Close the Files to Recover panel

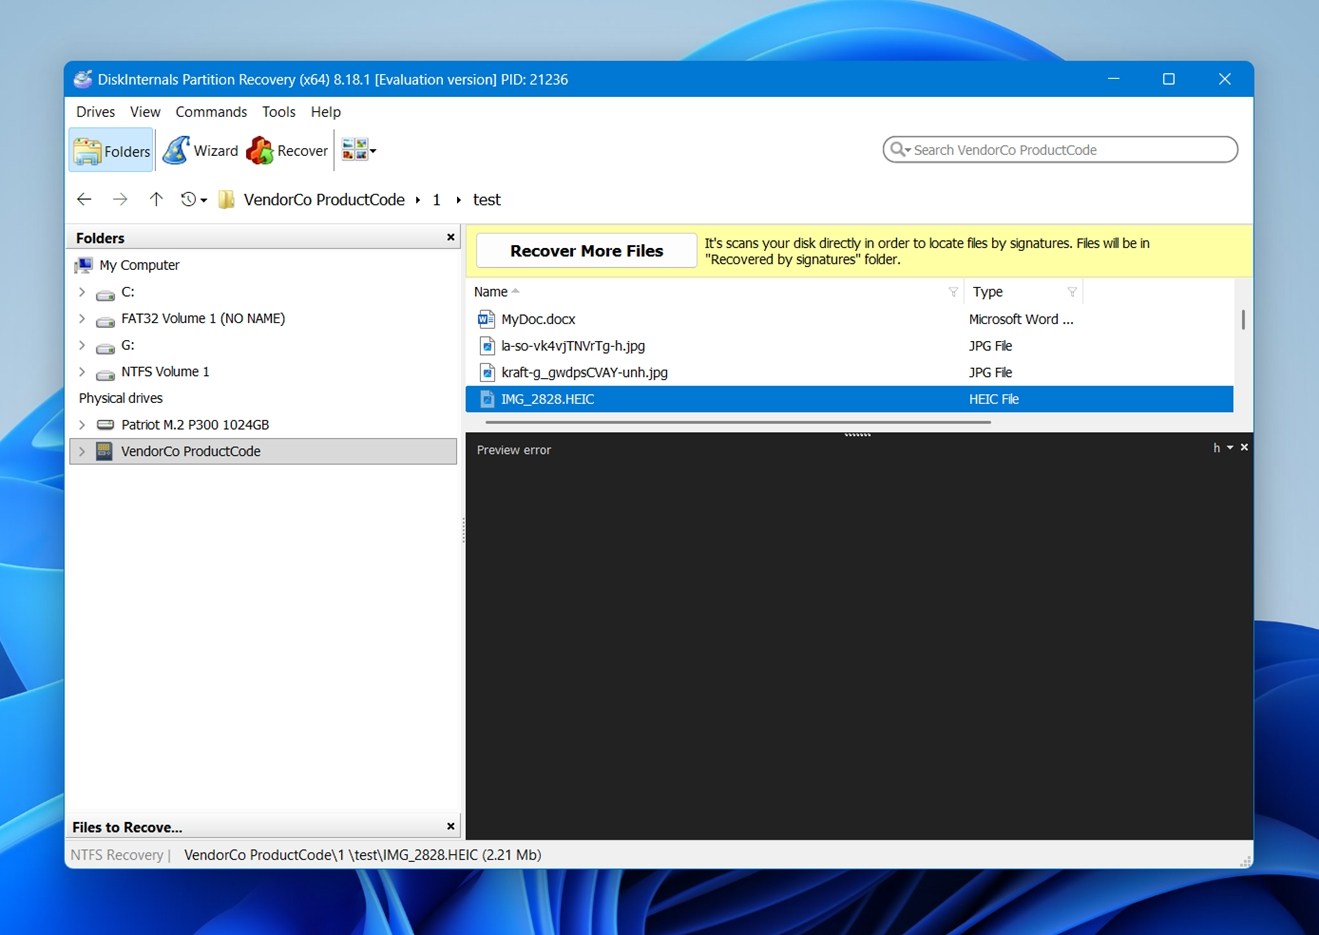pyautogui.click(x=450, y=827)
